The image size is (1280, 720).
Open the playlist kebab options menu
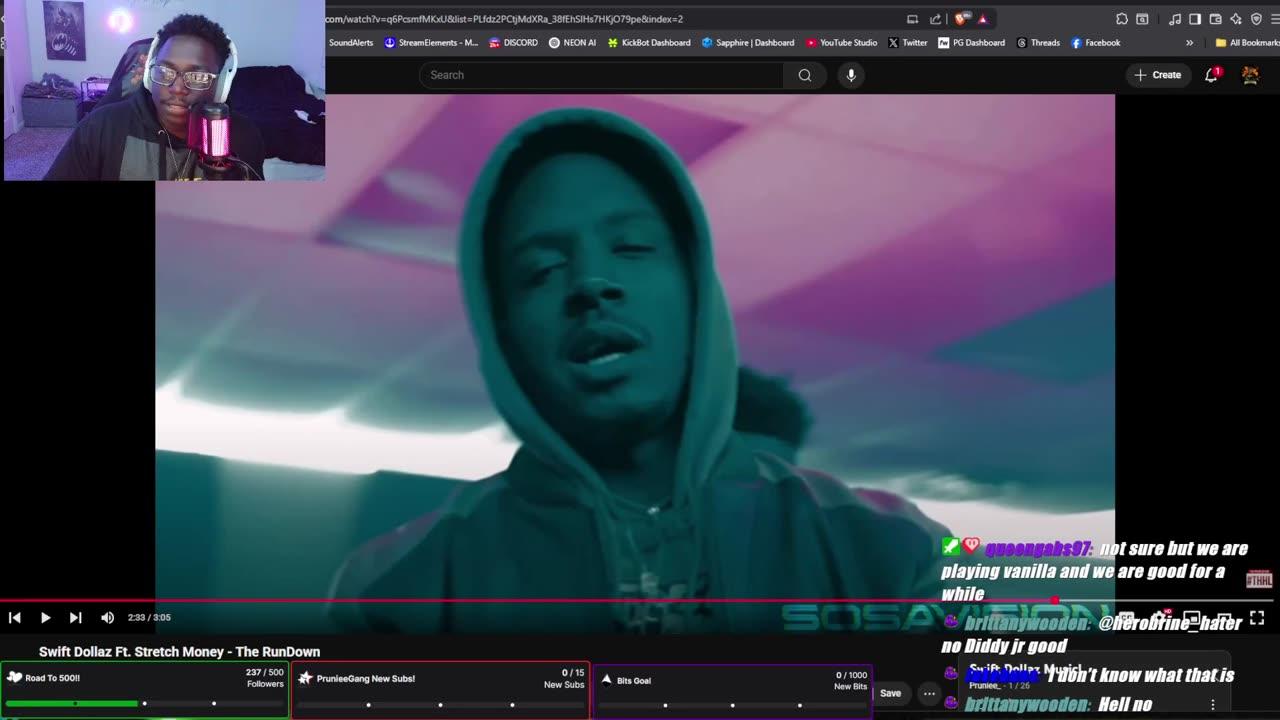(1213, 704)
